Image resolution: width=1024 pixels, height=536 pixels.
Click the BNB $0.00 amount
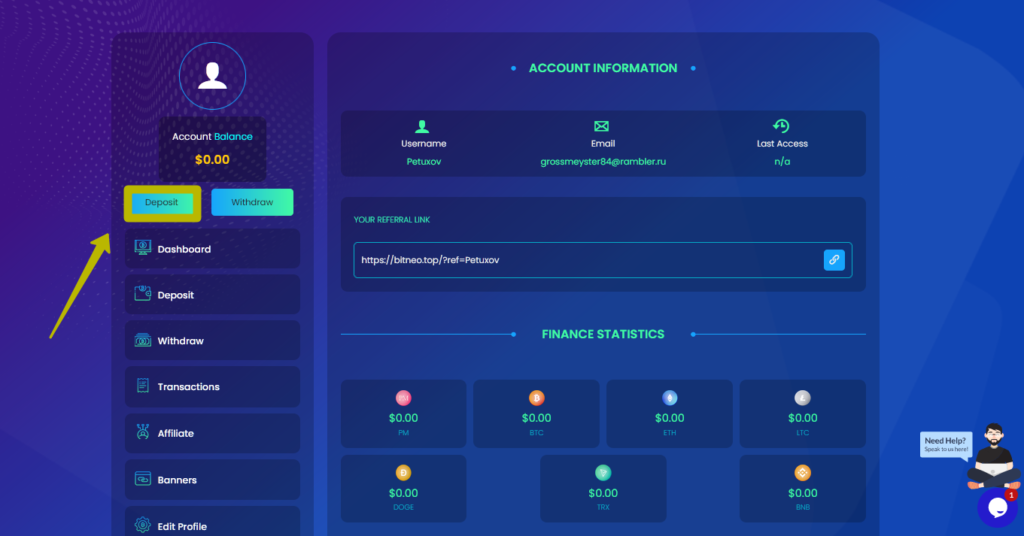click(x=803, y=493)
